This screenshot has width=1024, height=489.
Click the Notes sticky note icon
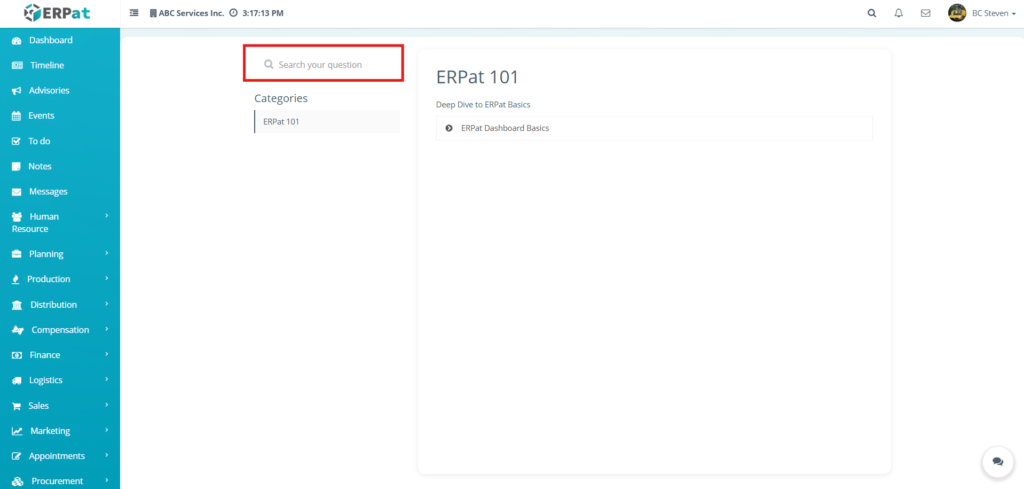pos(17,166)
